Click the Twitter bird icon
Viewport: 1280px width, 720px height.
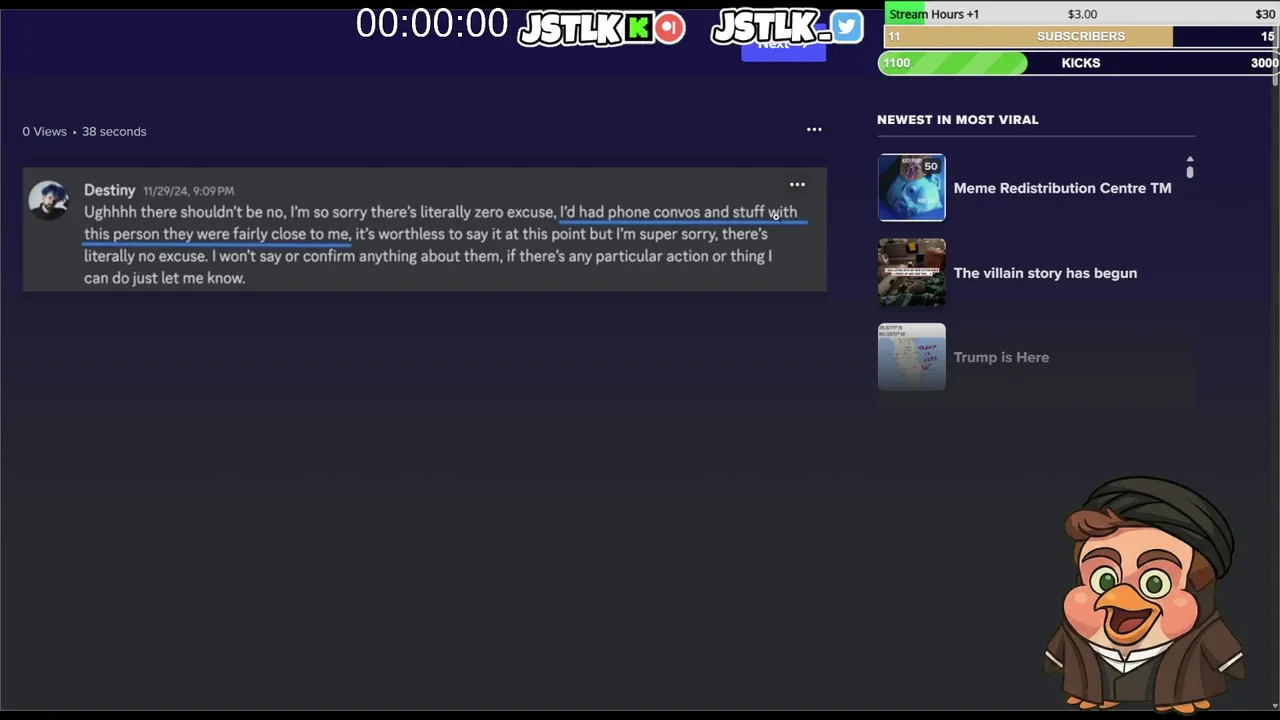coord(846,27)
